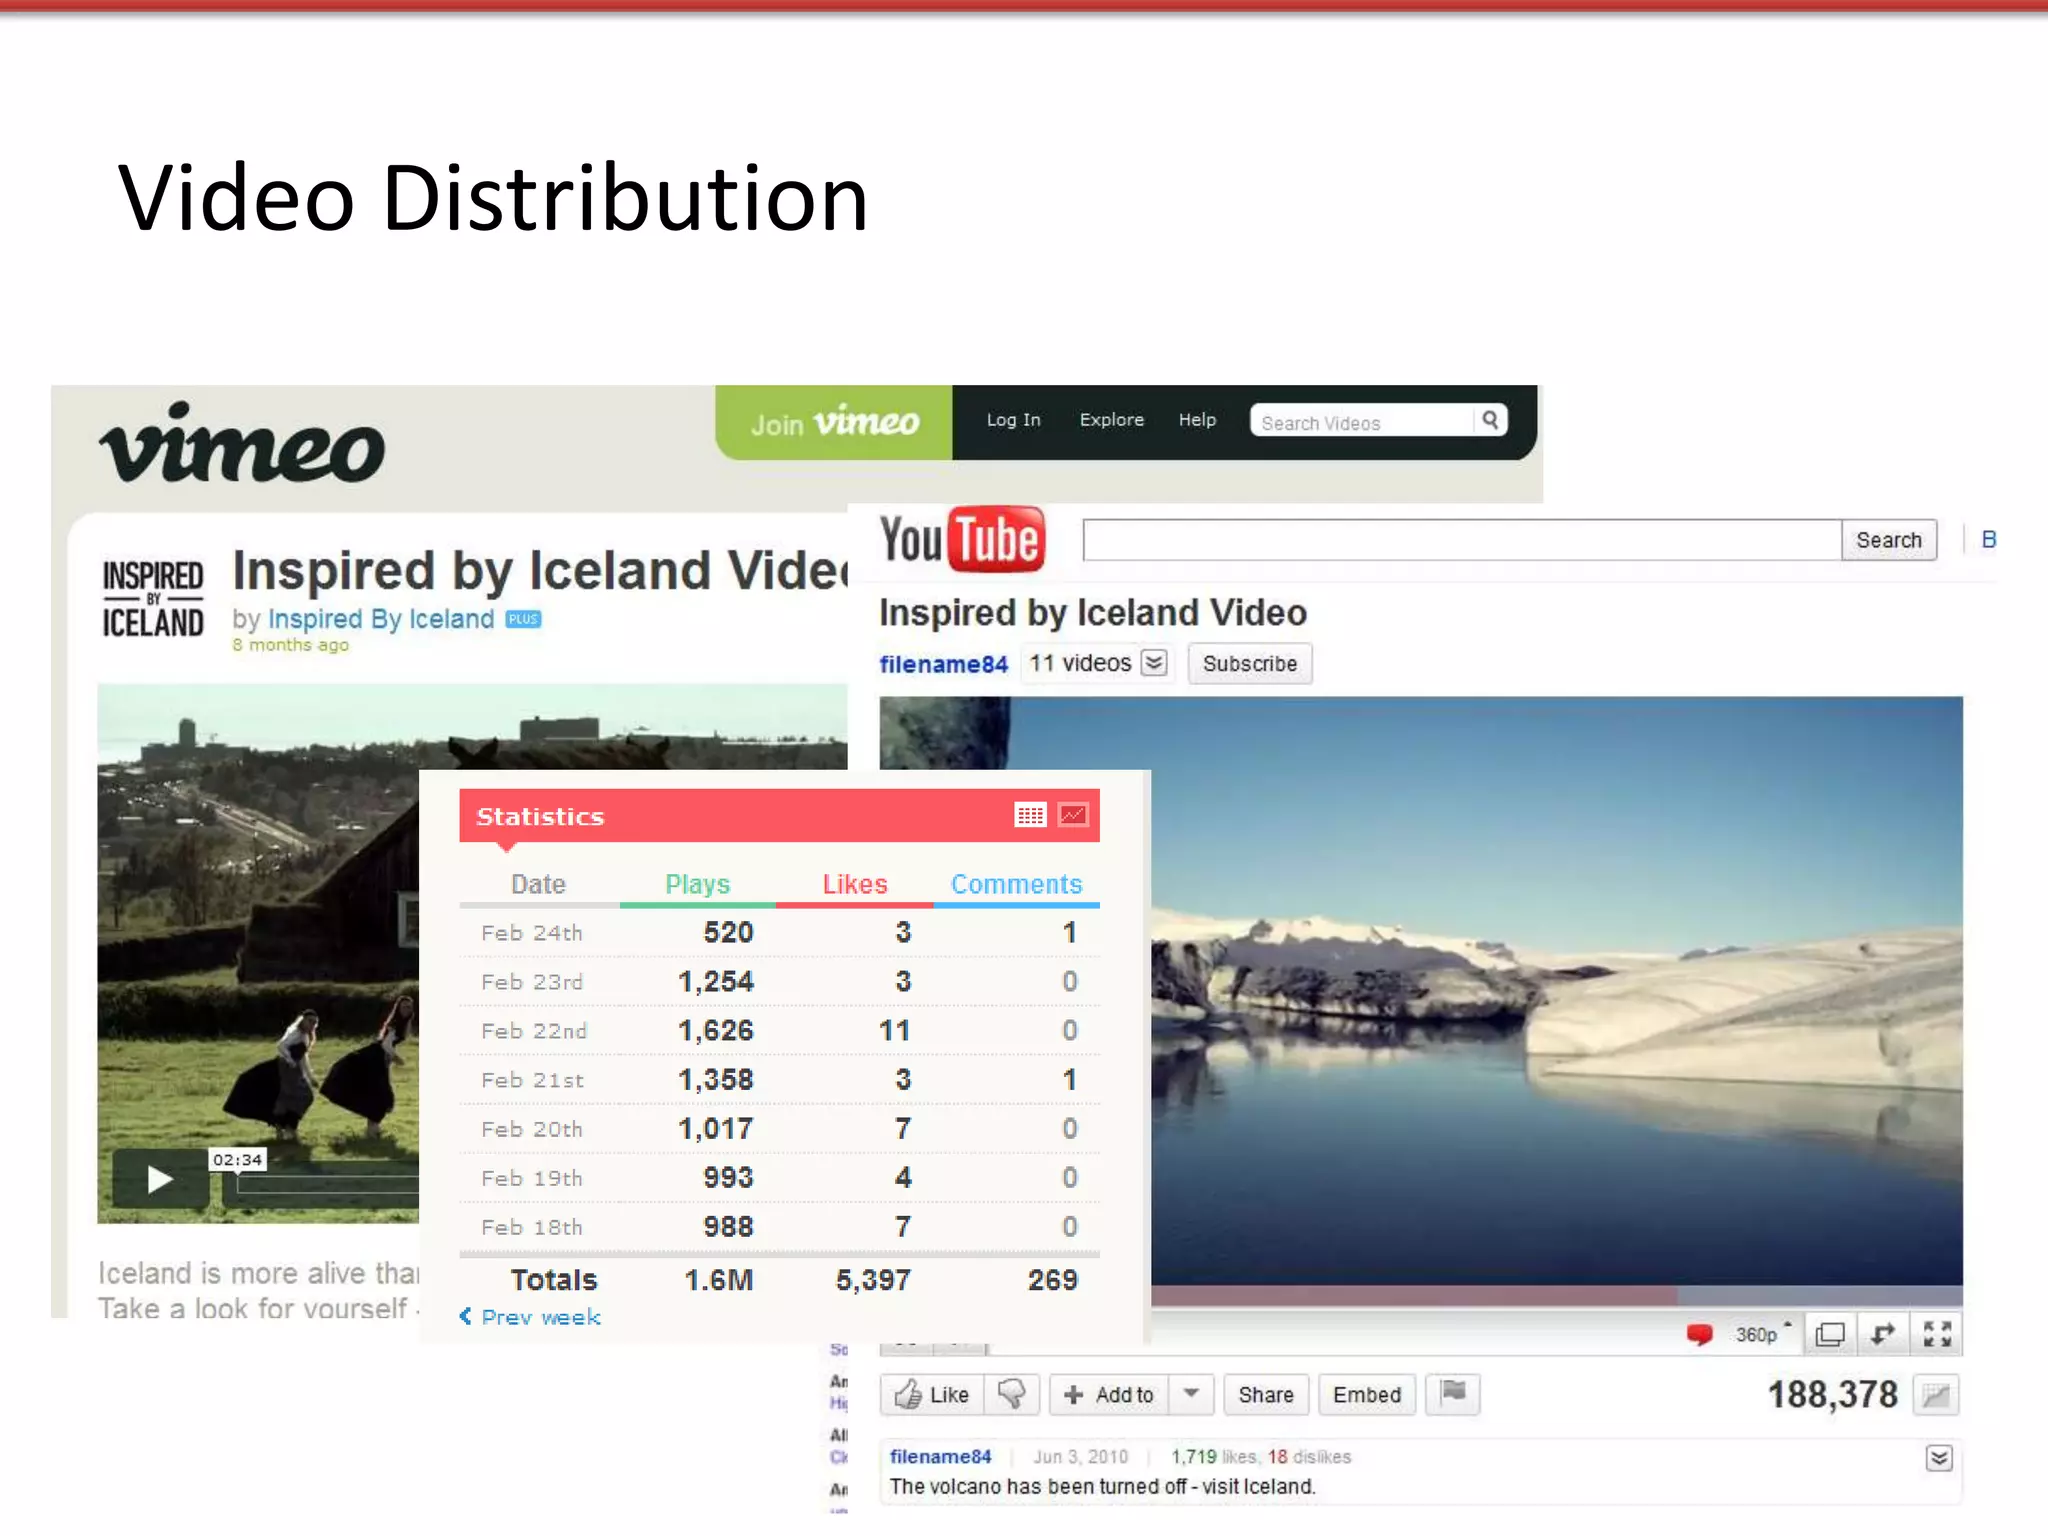Click the Share button

point(1266,1395)
